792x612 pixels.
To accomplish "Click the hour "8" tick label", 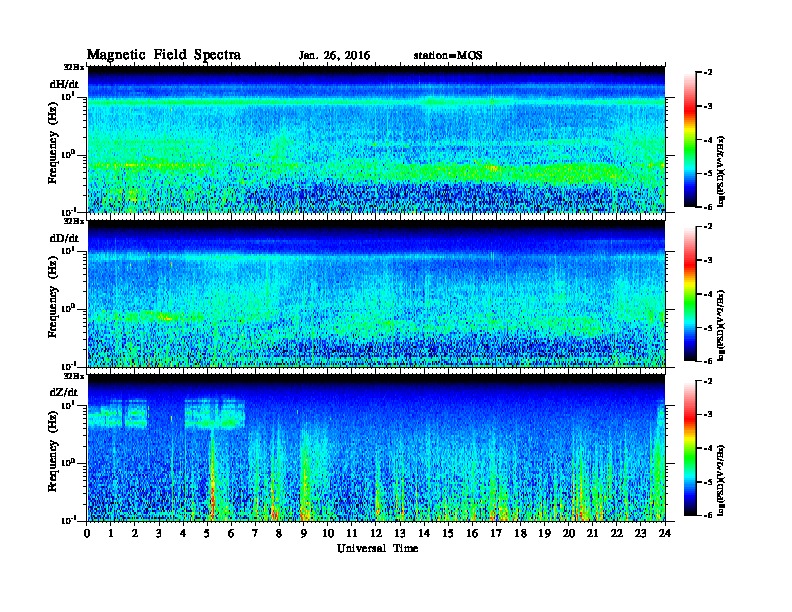I will (280, 533).
